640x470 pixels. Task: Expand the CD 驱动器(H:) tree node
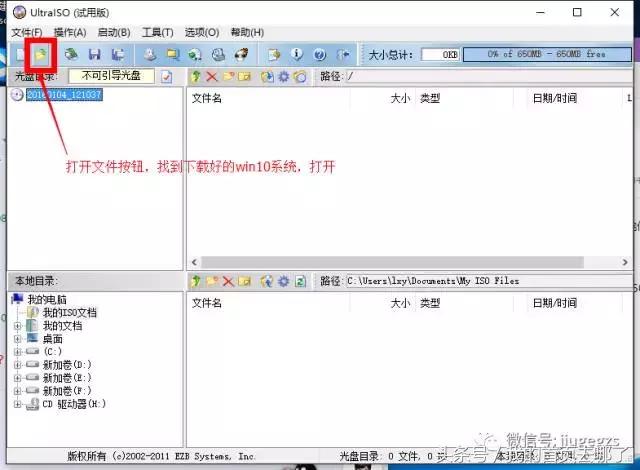[18, 404]
